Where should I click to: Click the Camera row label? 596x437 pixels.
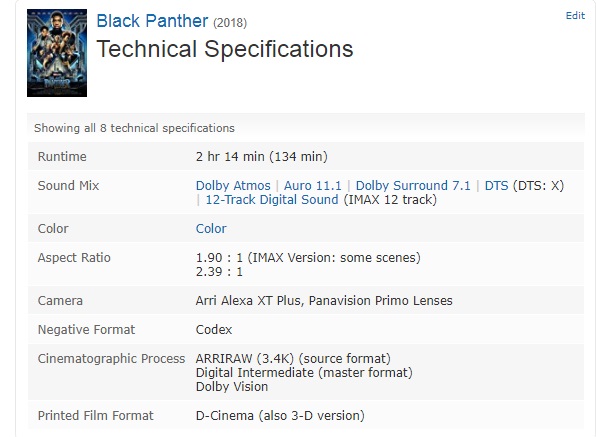click(60, 301)
